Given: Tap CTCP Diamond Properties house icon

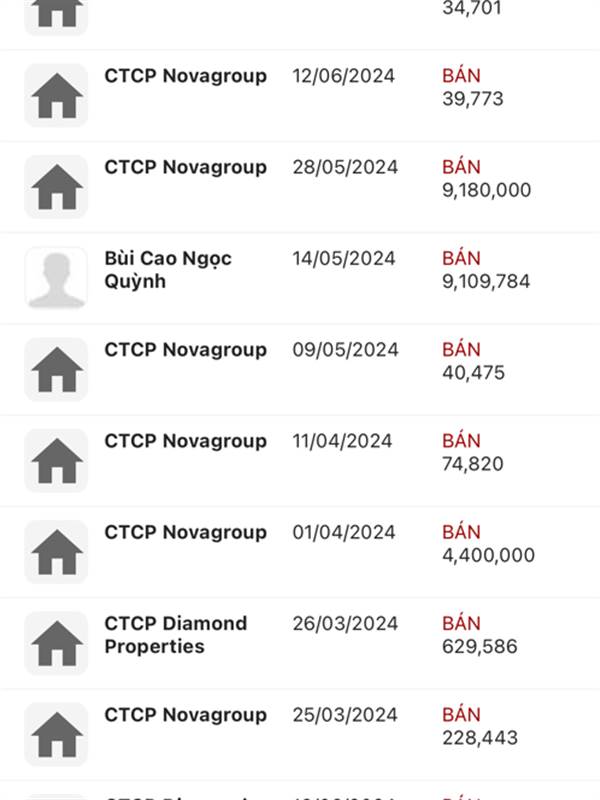Looking at the screenshot, I should point(56,643).
